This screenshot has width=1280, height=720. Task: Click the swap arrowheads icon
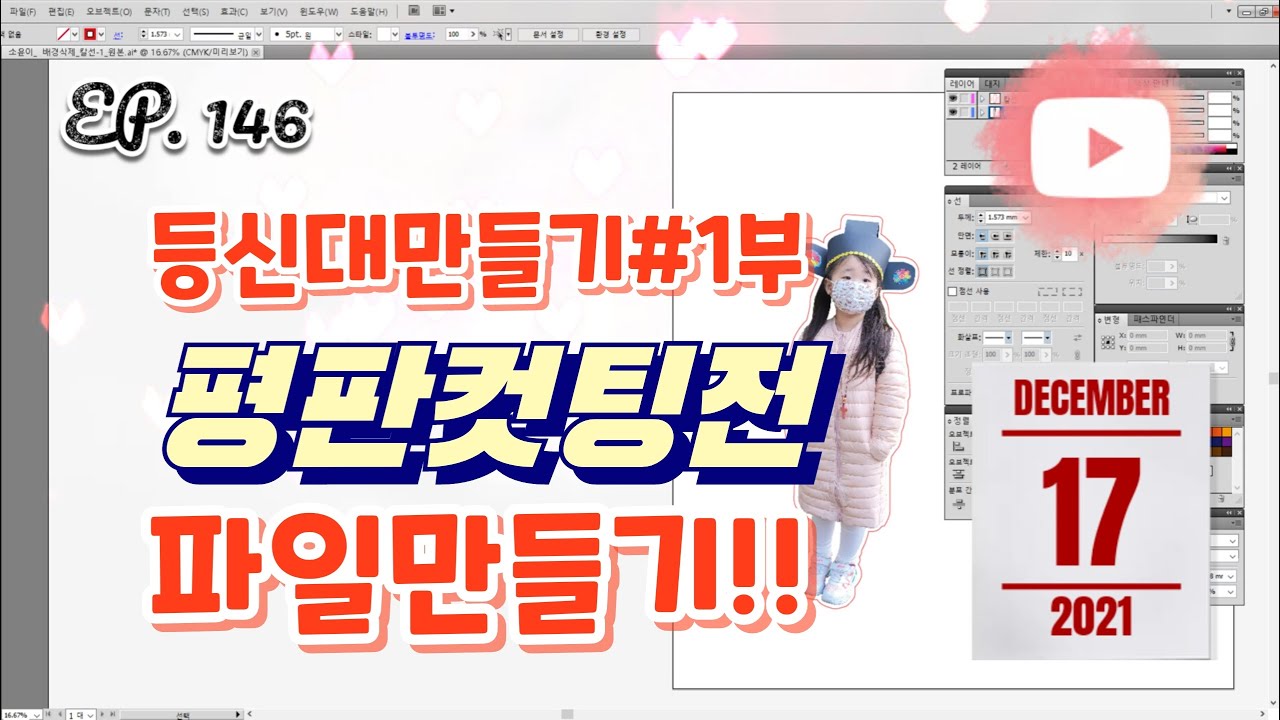(1078, 338)
